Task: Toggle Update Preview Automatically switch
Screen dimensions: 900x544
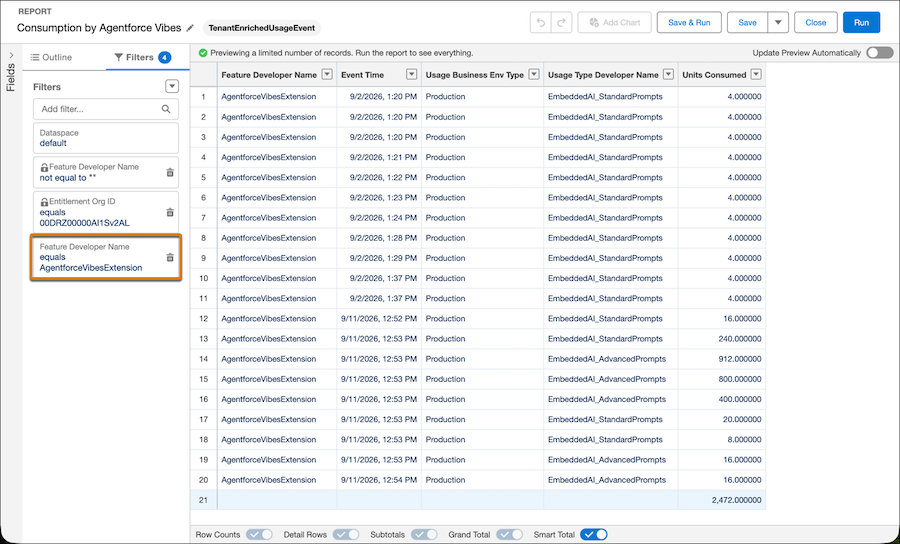Action: 880,53
